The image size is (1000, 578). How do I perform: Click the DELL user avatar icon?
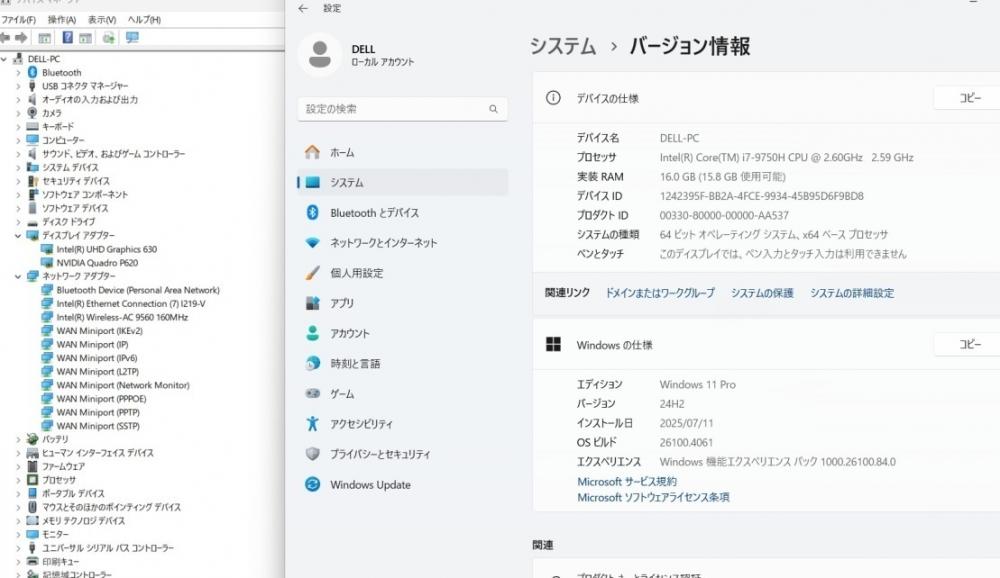[320, 55]
